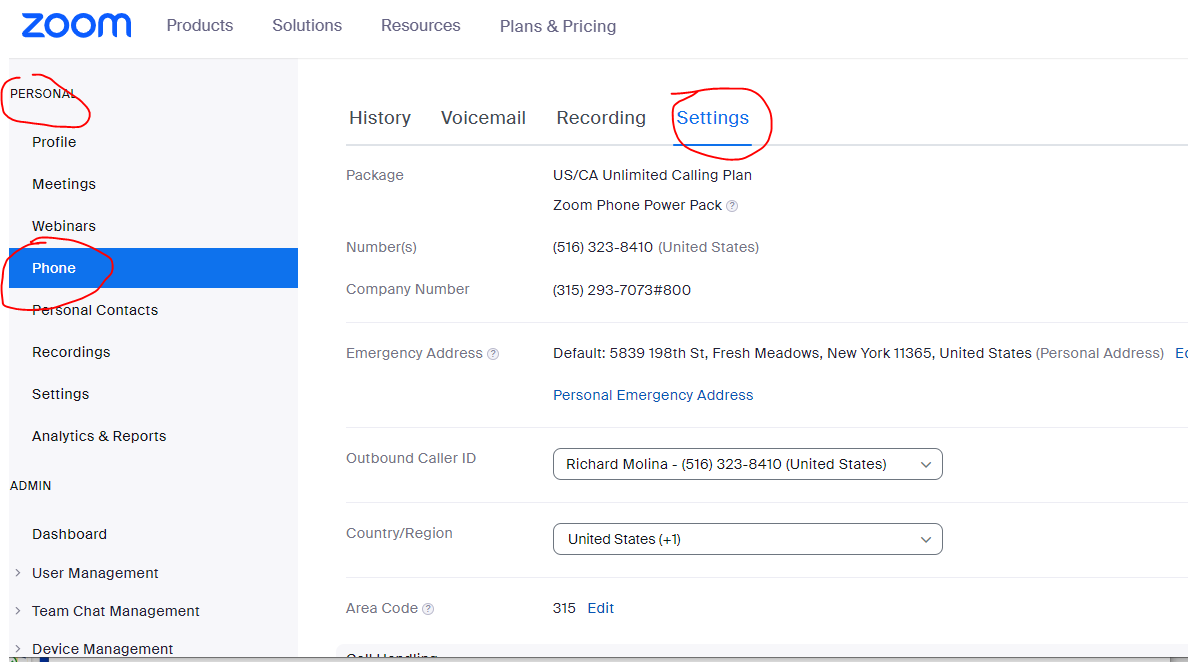The height and width of the screenshot is (662, 1188).
Task: Click the Company Number label
Action: (408, 289)
